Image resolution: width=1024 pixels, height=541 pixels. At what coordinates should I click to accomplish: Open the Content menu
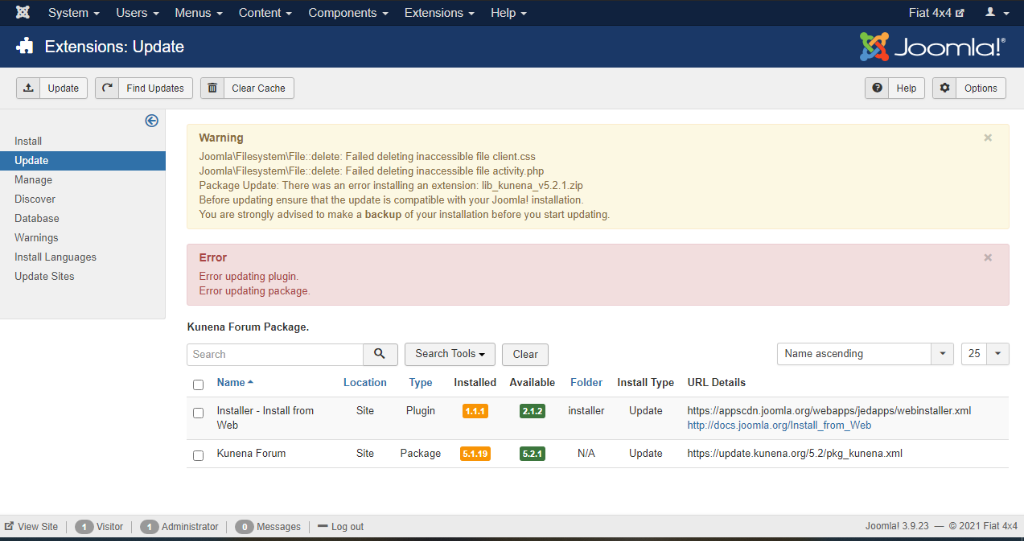click(x=265, y=13)
